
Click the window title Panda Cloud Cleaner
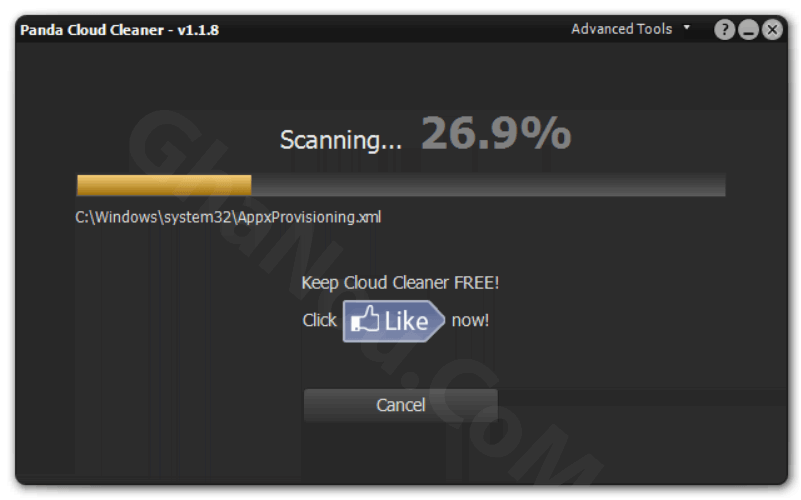(x=92, y=30)
